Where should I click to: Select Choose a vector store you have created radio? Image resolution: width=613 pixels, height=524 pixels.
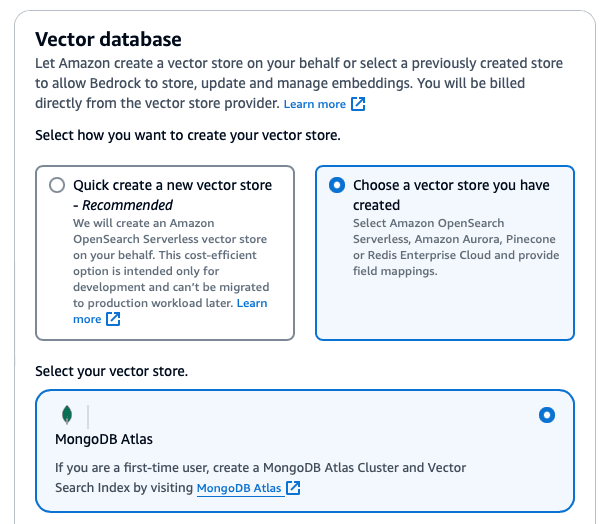(337, 185)
